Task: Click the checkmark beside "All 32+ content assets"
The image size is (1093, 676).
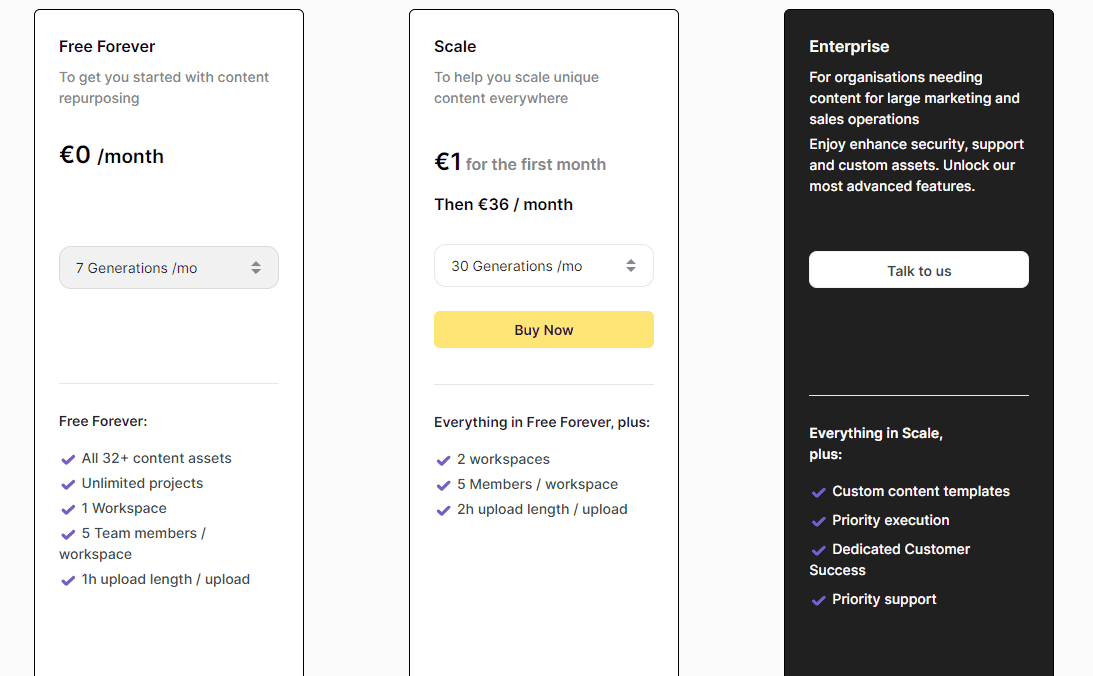Action: tap(68, 458)
